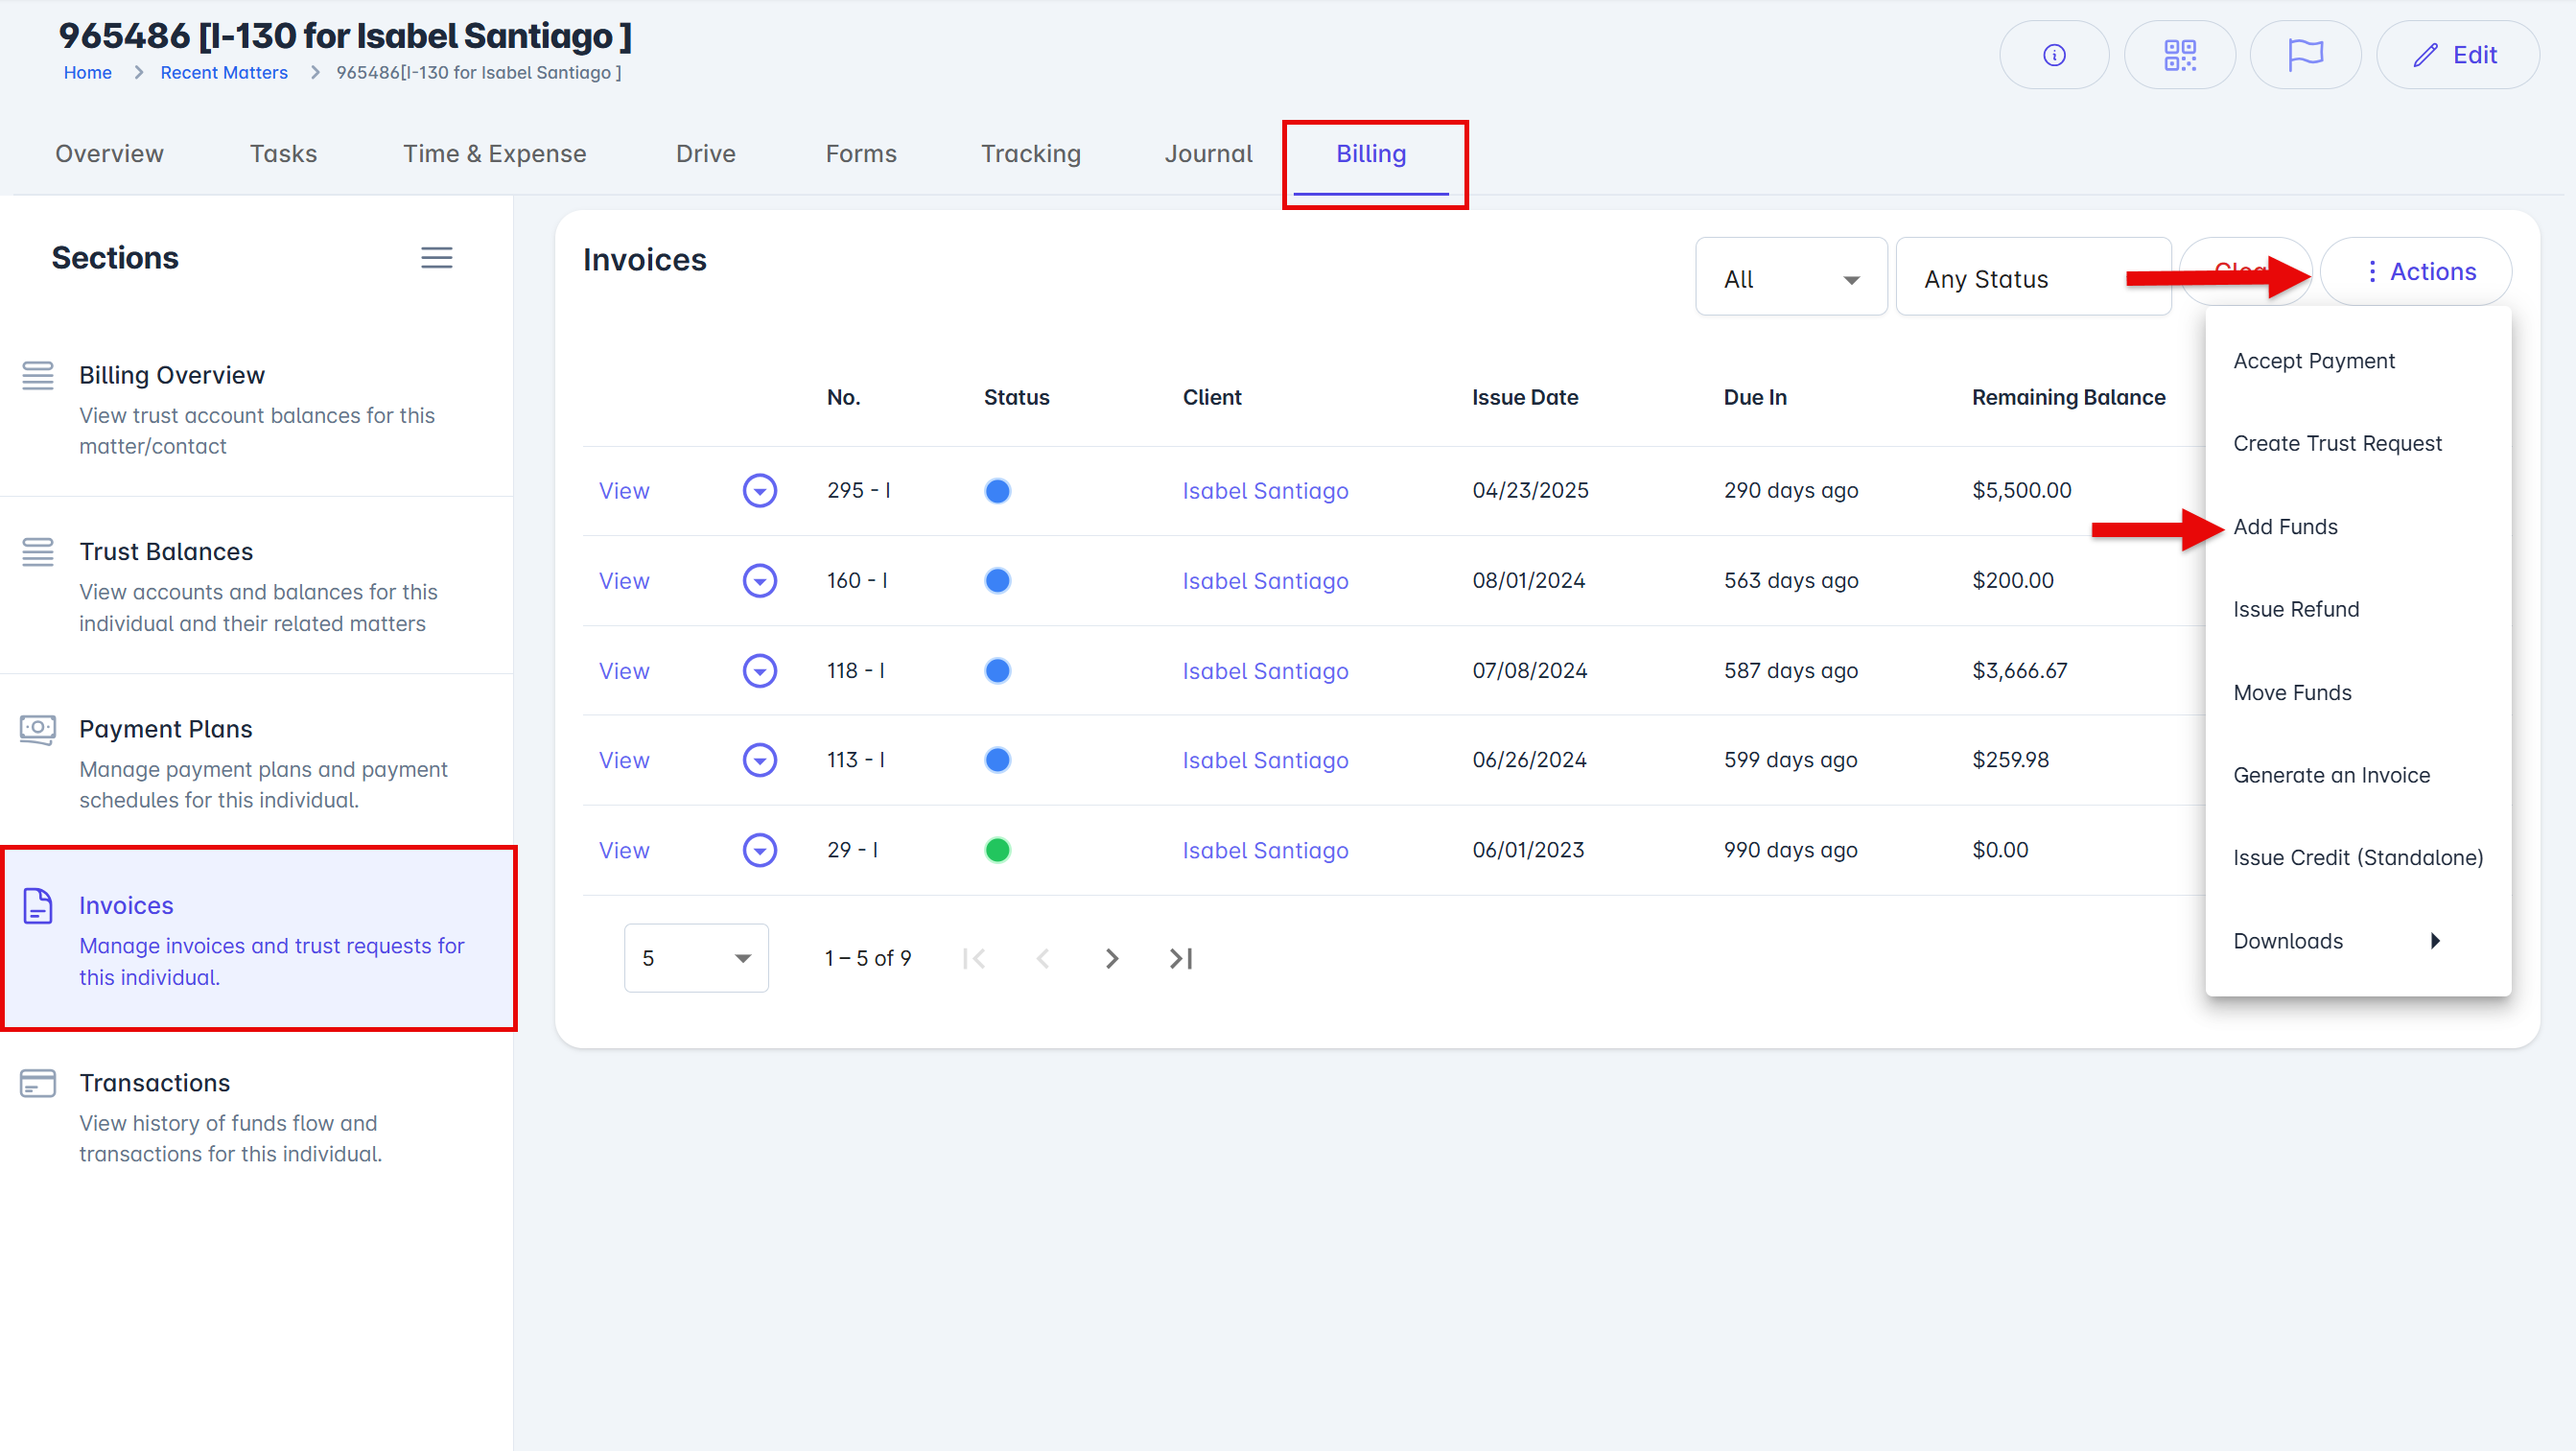Open Payment Plans section in the sidebar

click(x=165, y=728)
